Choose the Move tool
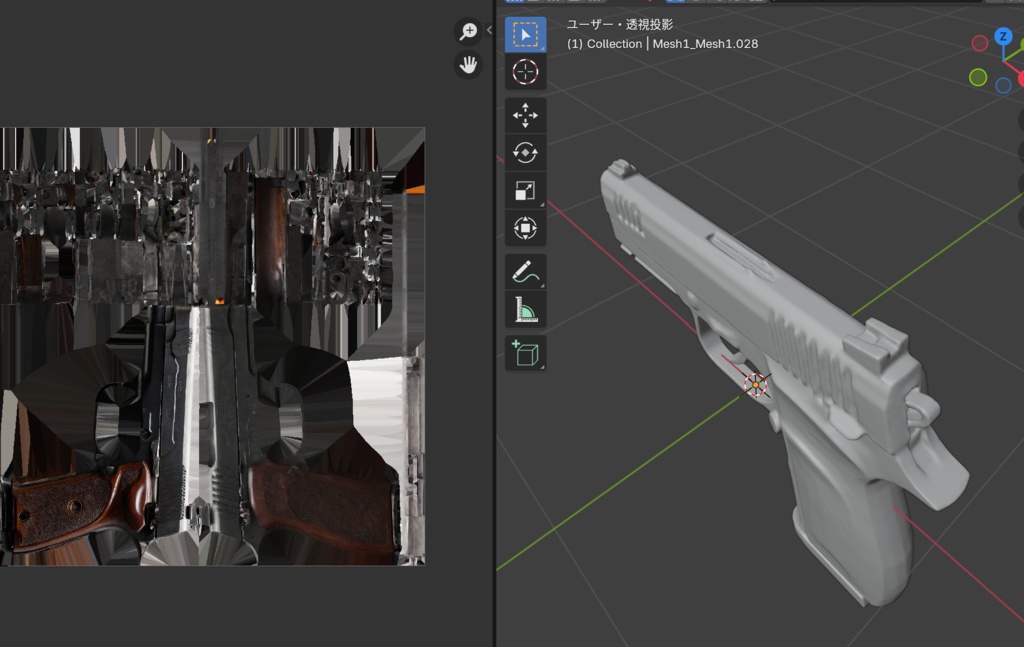1024x647 pixels. click(525, 116)
